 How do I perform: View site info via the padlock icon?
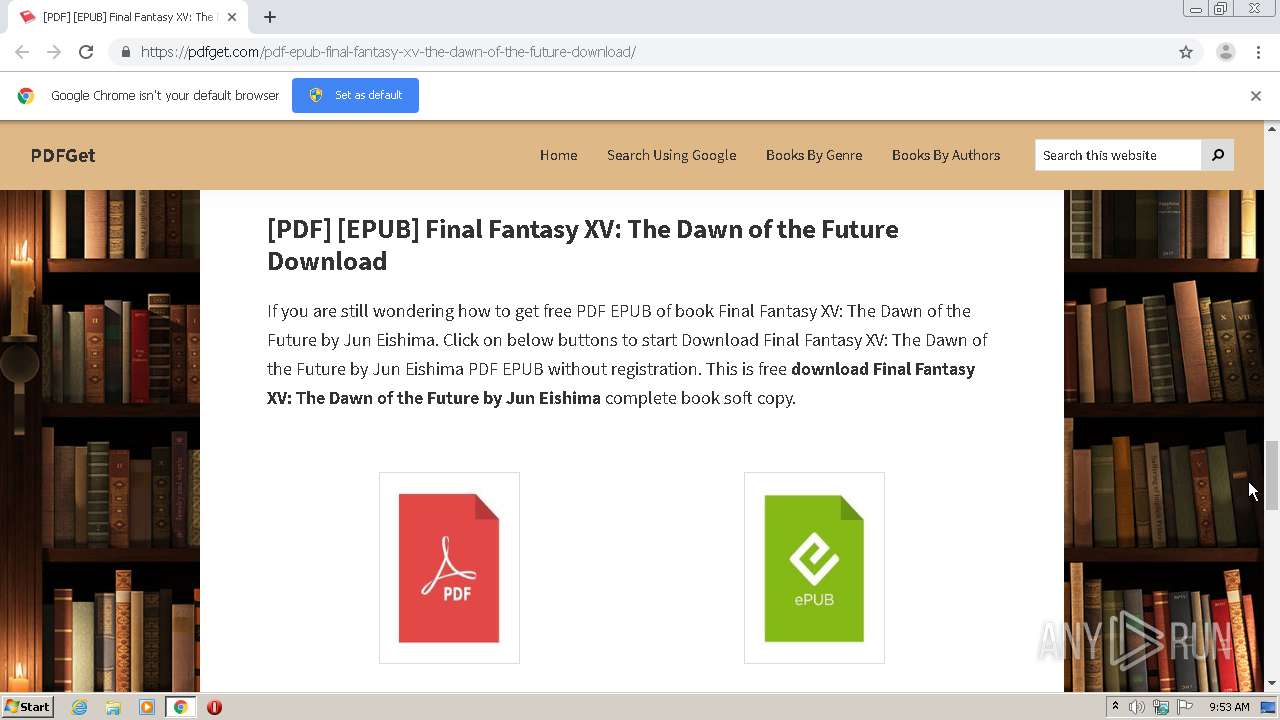(125, 52)
